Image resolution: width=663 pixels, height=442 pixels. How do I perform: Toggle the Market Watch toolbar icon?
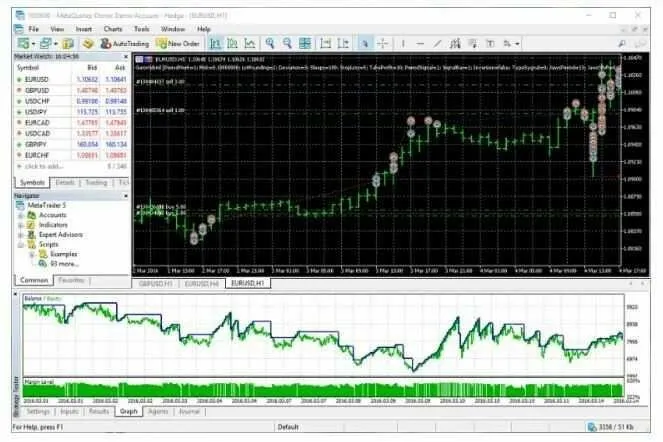tap(68, 43)
